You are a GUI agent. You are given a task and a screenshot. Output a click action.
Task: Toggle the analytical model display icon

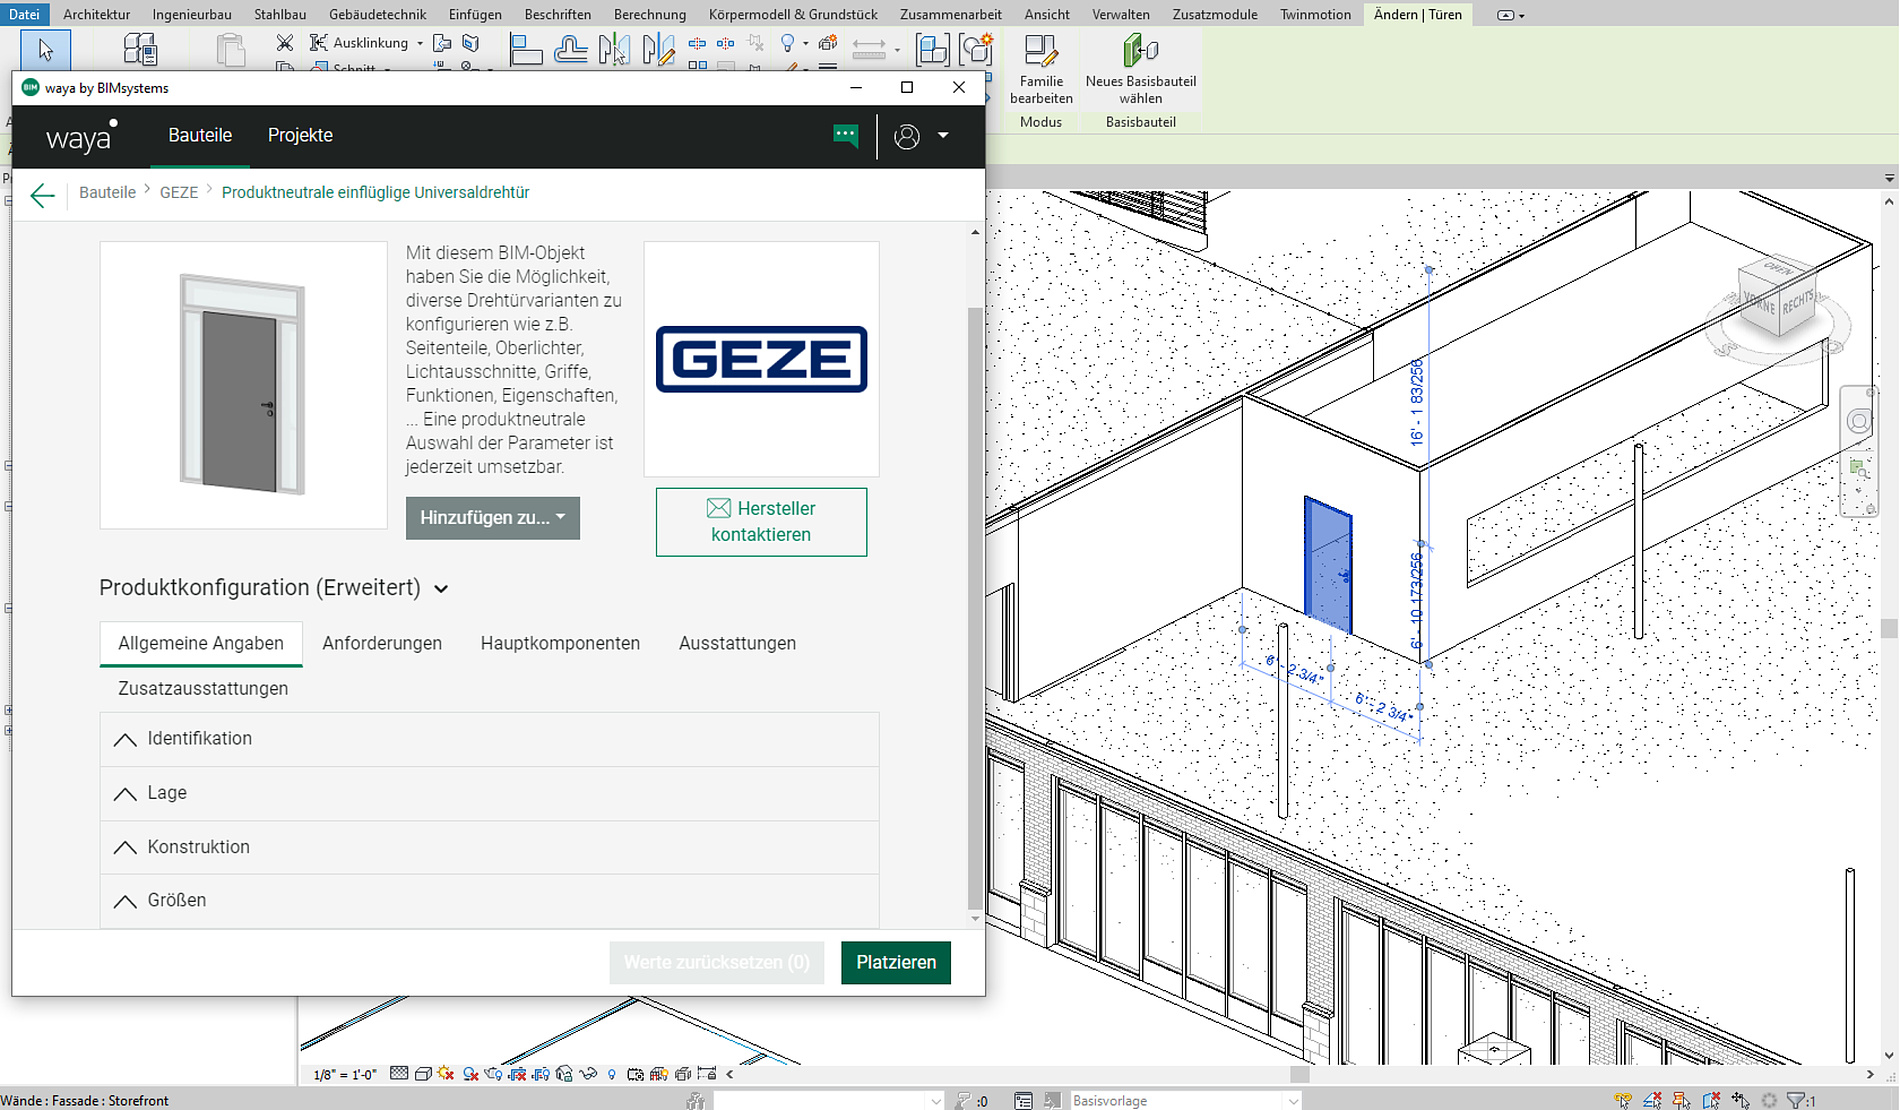pos(658,1074)
